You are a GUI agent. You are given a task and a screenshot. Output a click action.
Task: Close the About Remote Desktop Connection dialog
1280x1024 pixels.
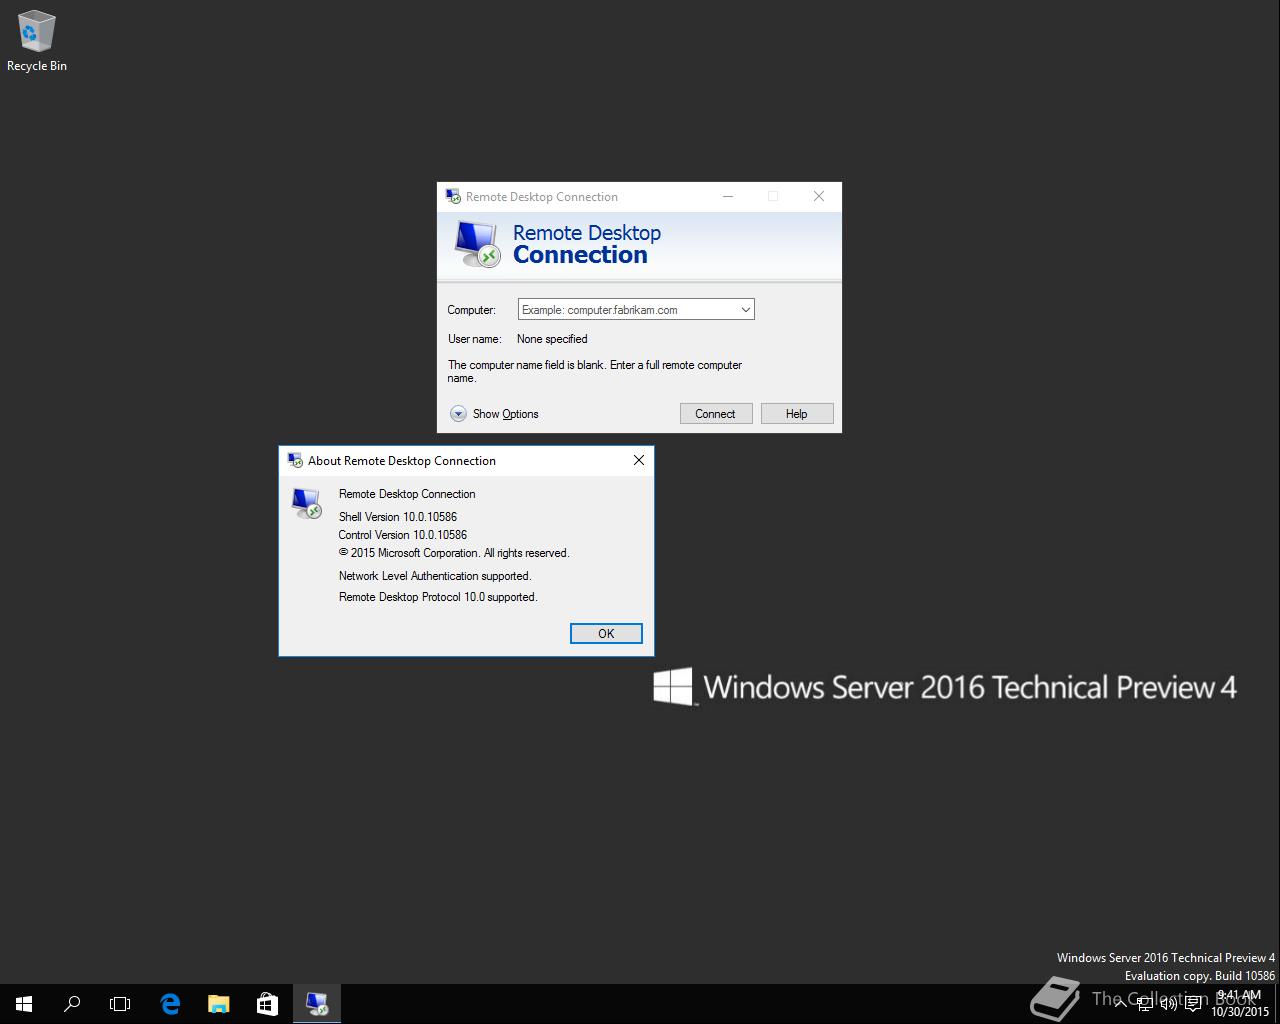[x=639, y=460]
